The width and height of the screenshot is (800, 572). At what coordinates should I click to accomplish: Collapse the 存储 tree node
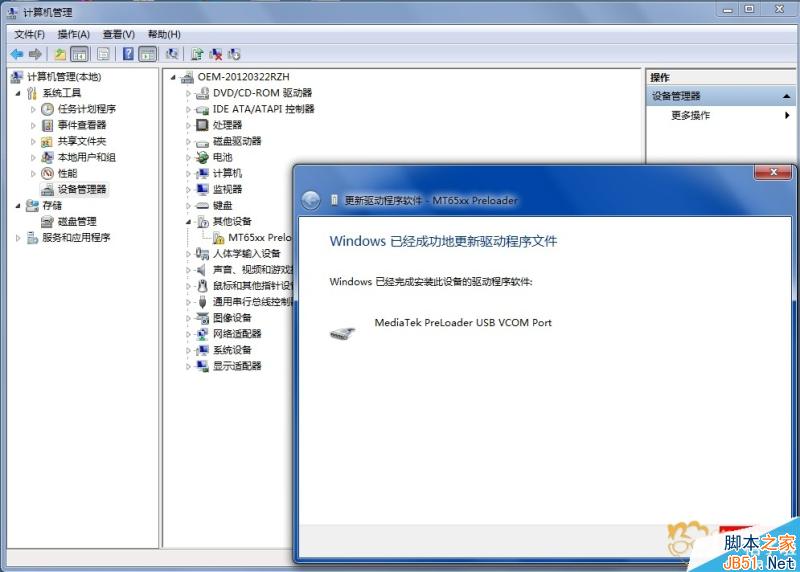pyautogui.click(x=18, y=206)
